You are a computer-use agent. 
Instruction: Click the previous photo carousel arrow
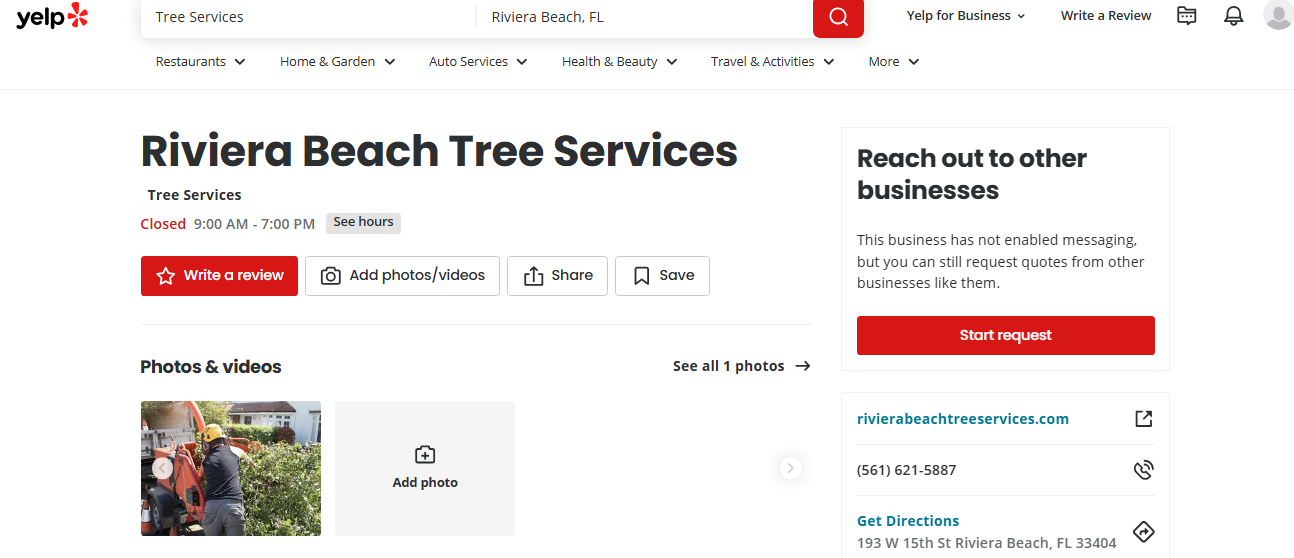coord(162,468)
